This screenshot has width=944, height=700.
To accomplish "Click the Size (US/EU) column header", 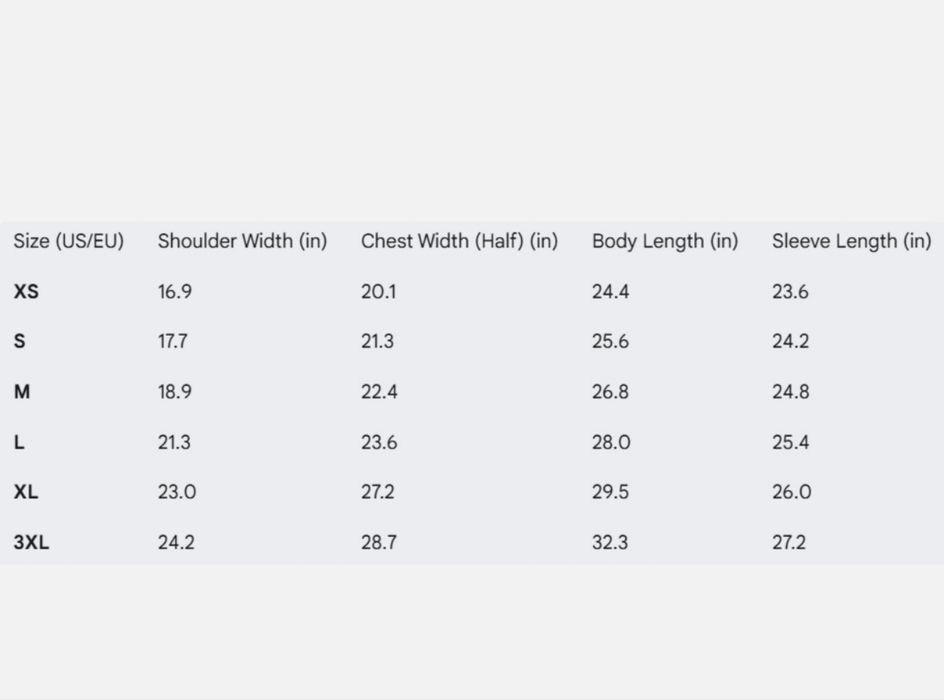I will pos(69,241).
